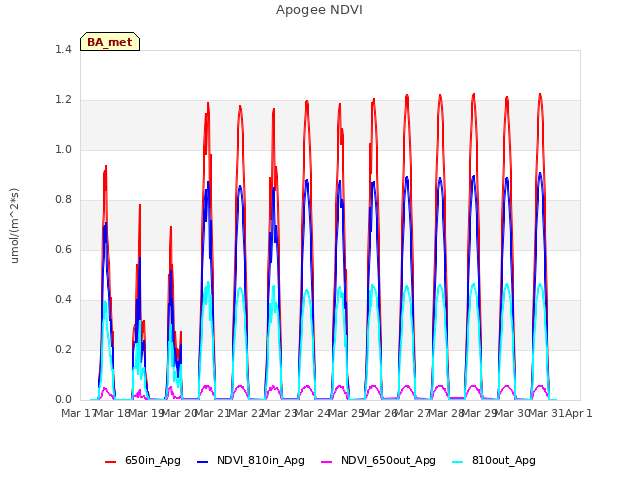Viewport: 640px width, 480px height.
Task: Click the 0.6 y-axis tick label
Action: click(63, 249)
